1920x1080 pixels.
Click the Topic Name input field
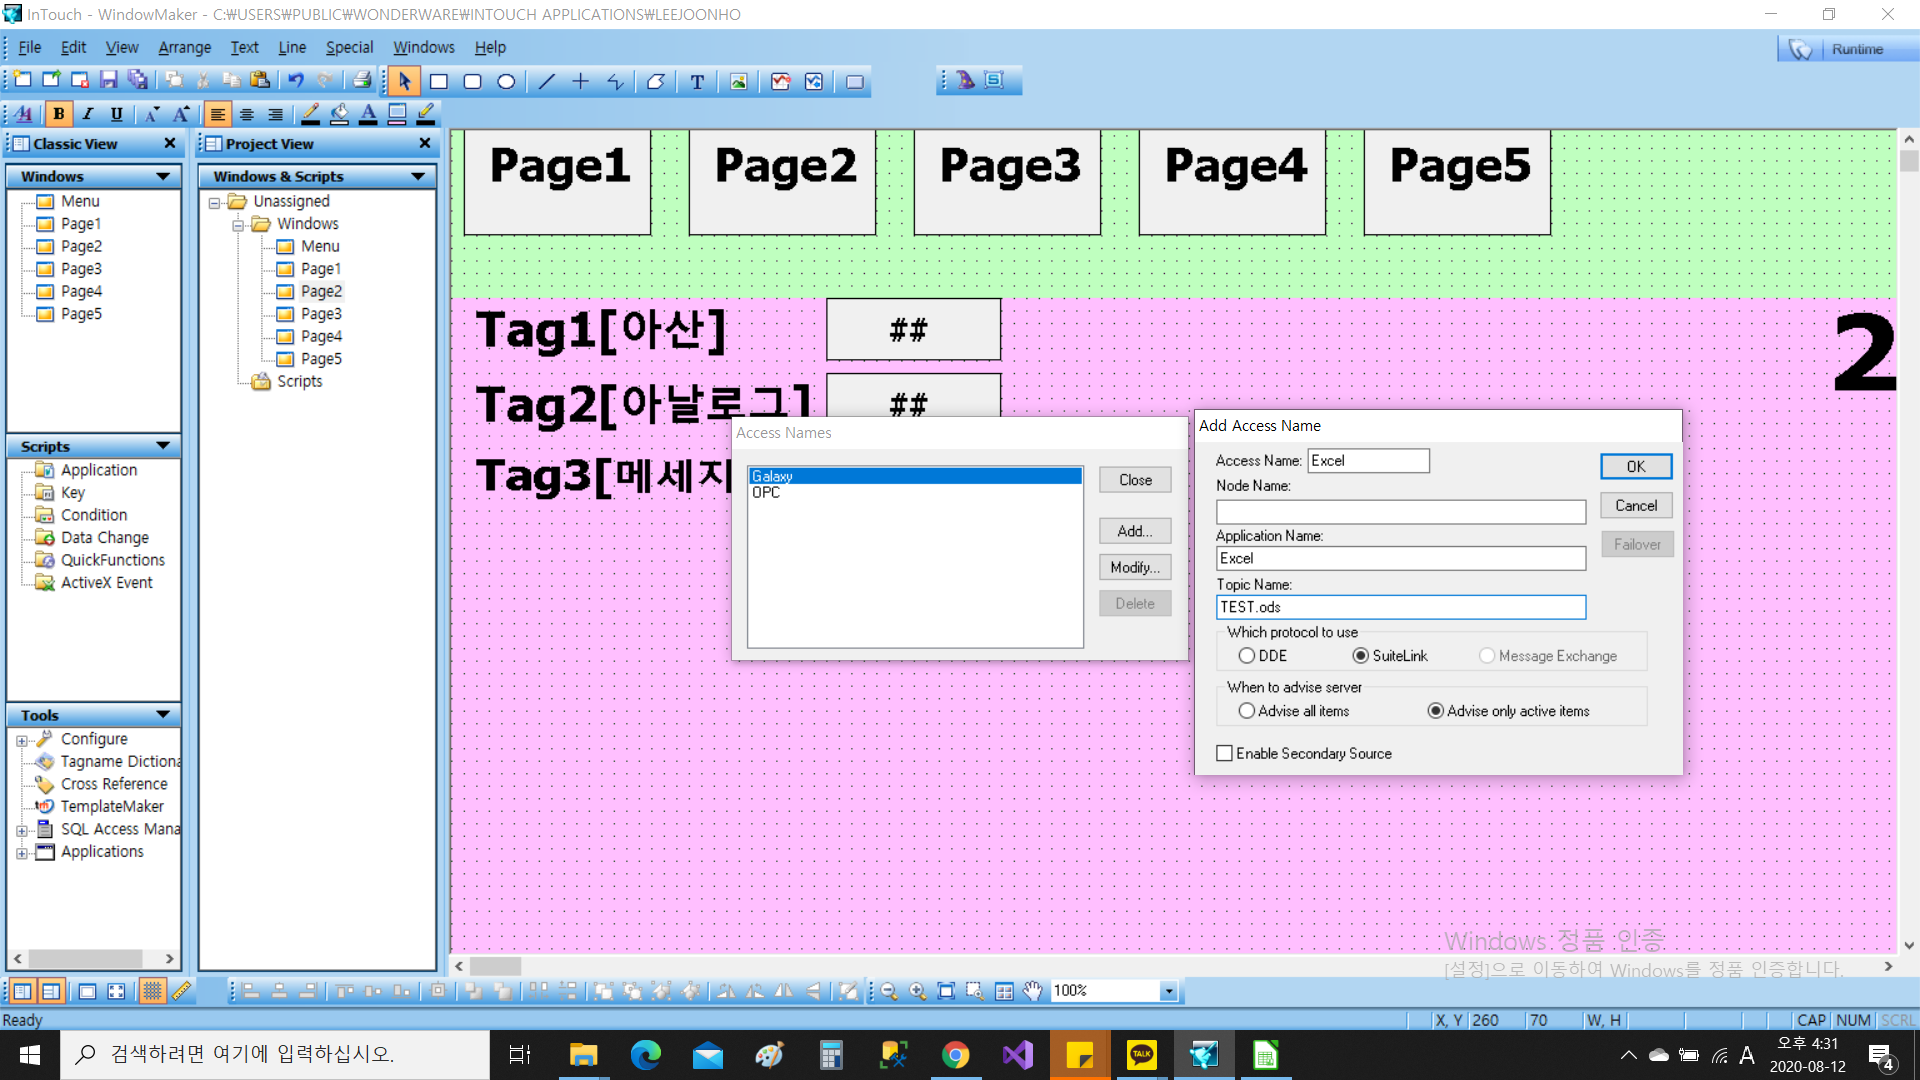coord(1401,607)
